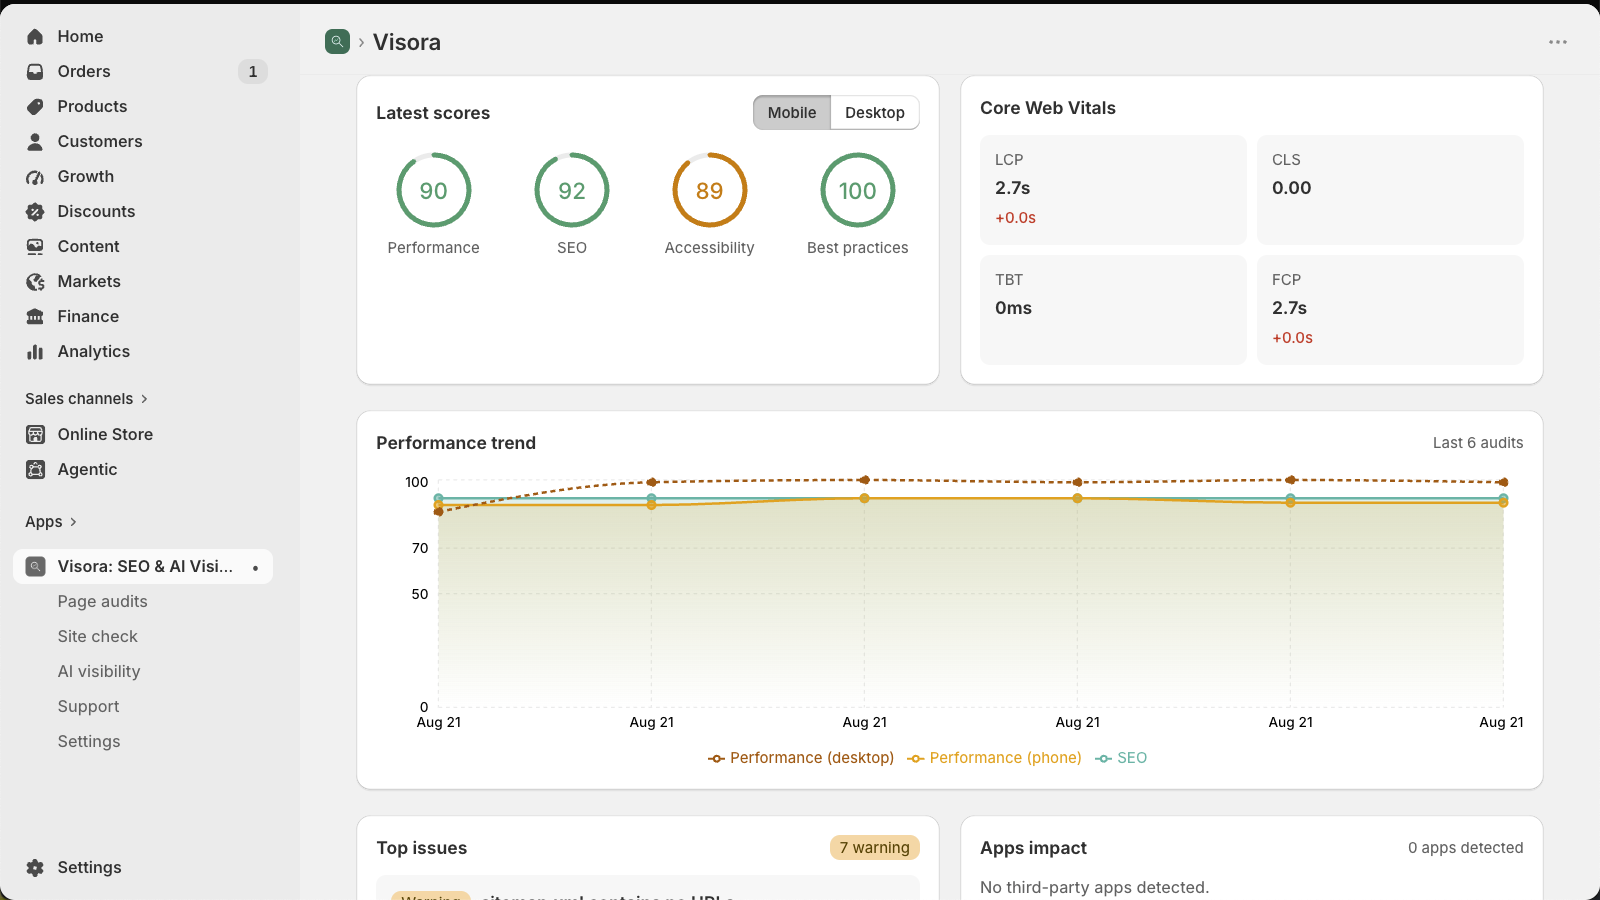The height and width of the screenshot is (900, 1600).
Task: Open the Products page link
Action: click(x=92, y=107)
